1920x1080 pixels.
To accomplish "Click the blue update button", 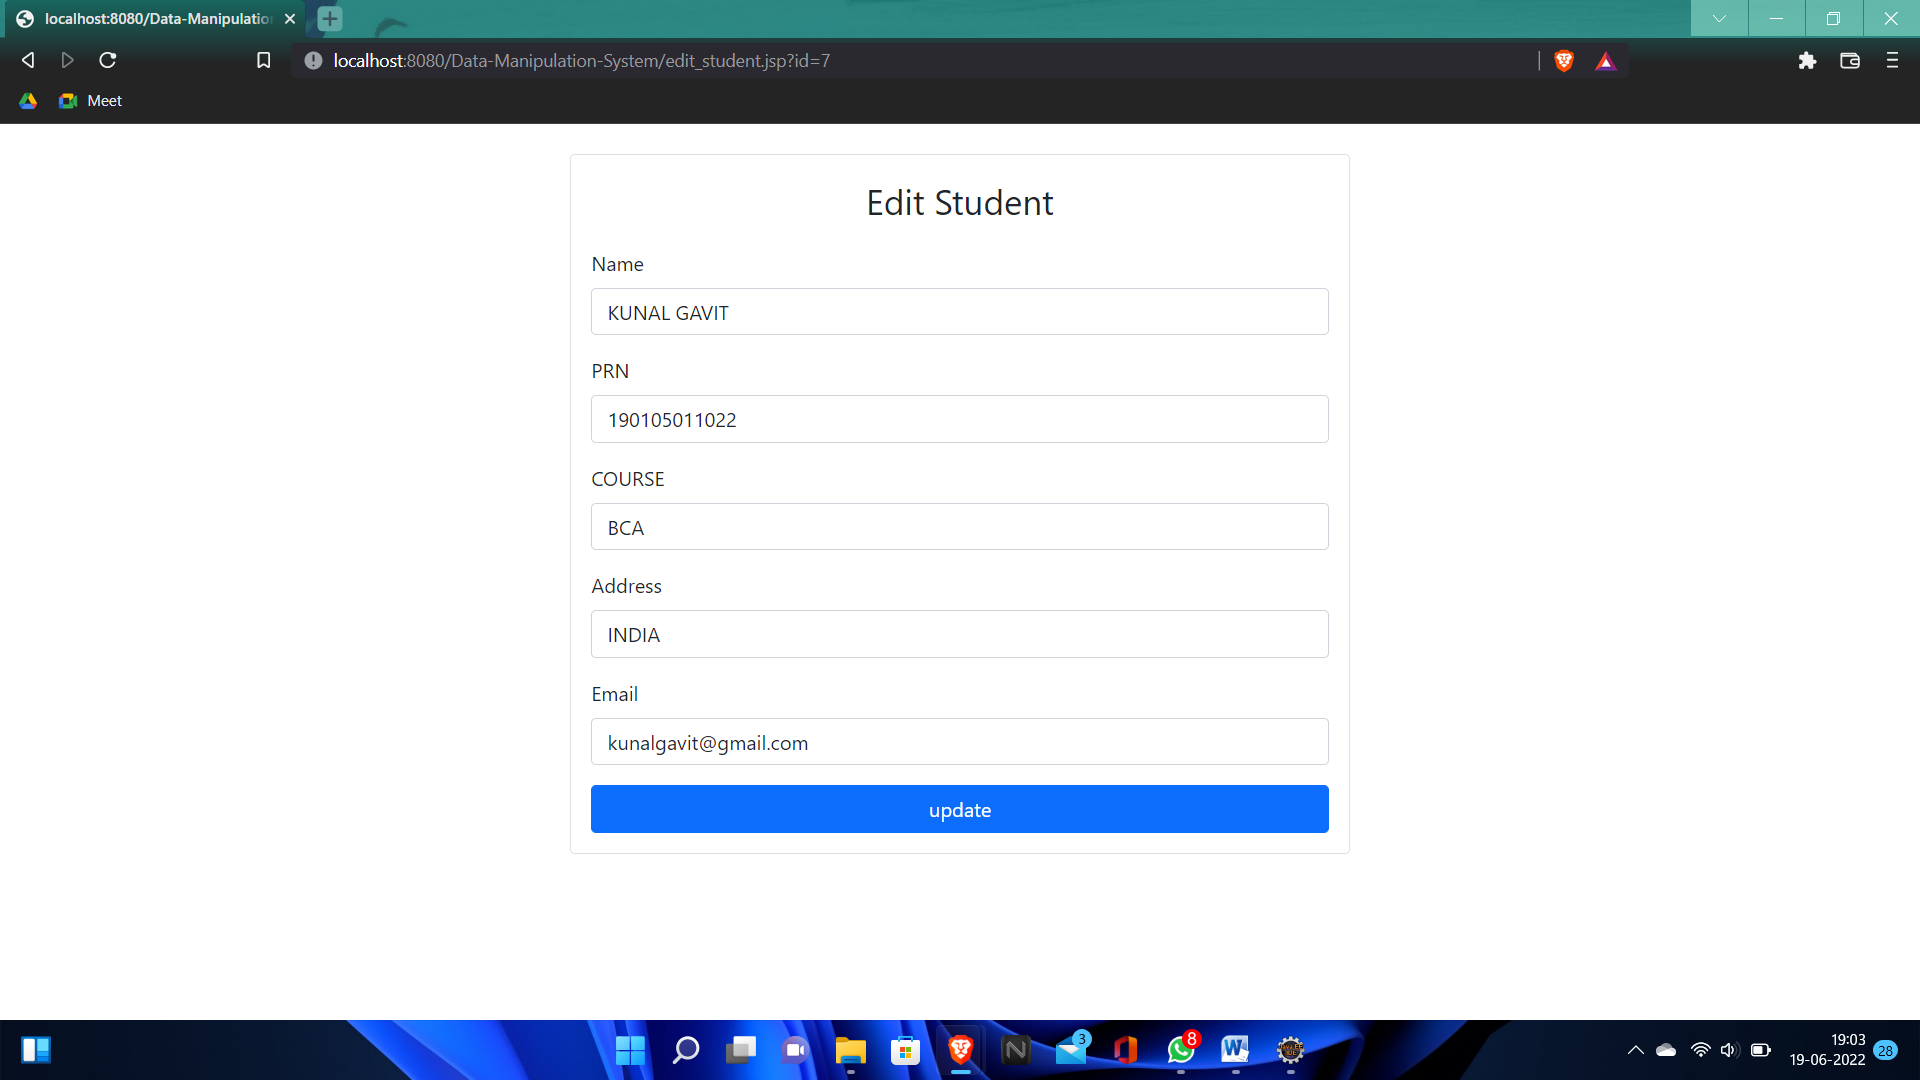I will 959,809.
